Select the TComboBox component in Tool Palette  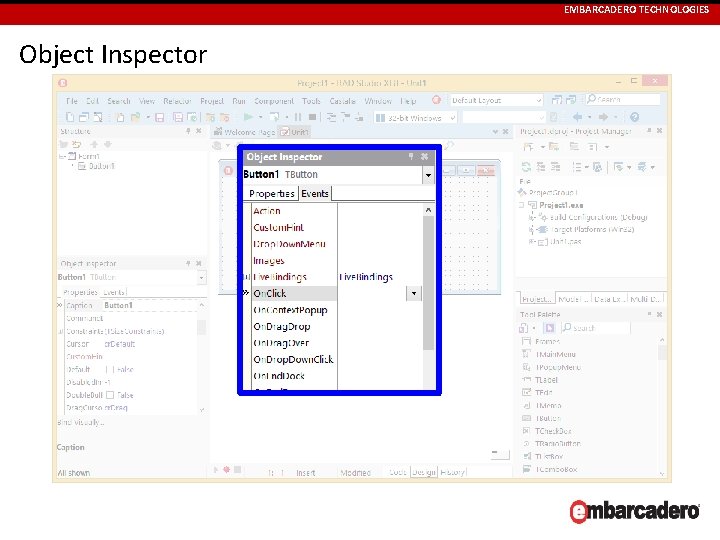[550, 469]
